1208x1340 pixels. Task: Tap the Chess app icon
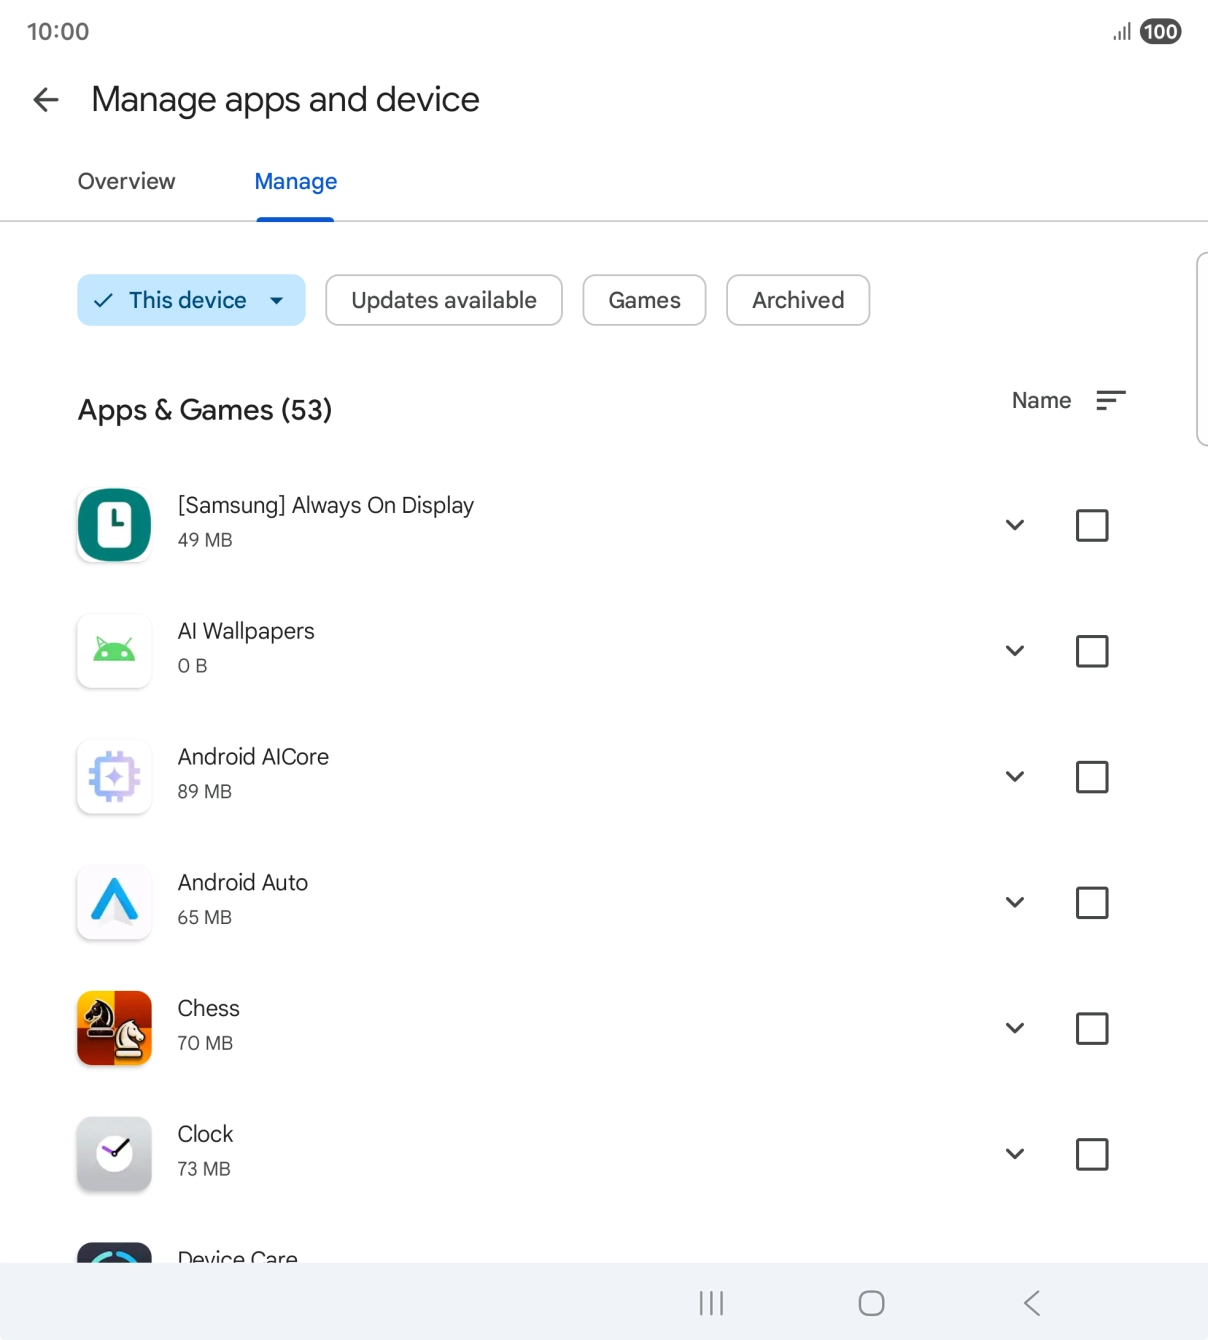pos(114,1028)
